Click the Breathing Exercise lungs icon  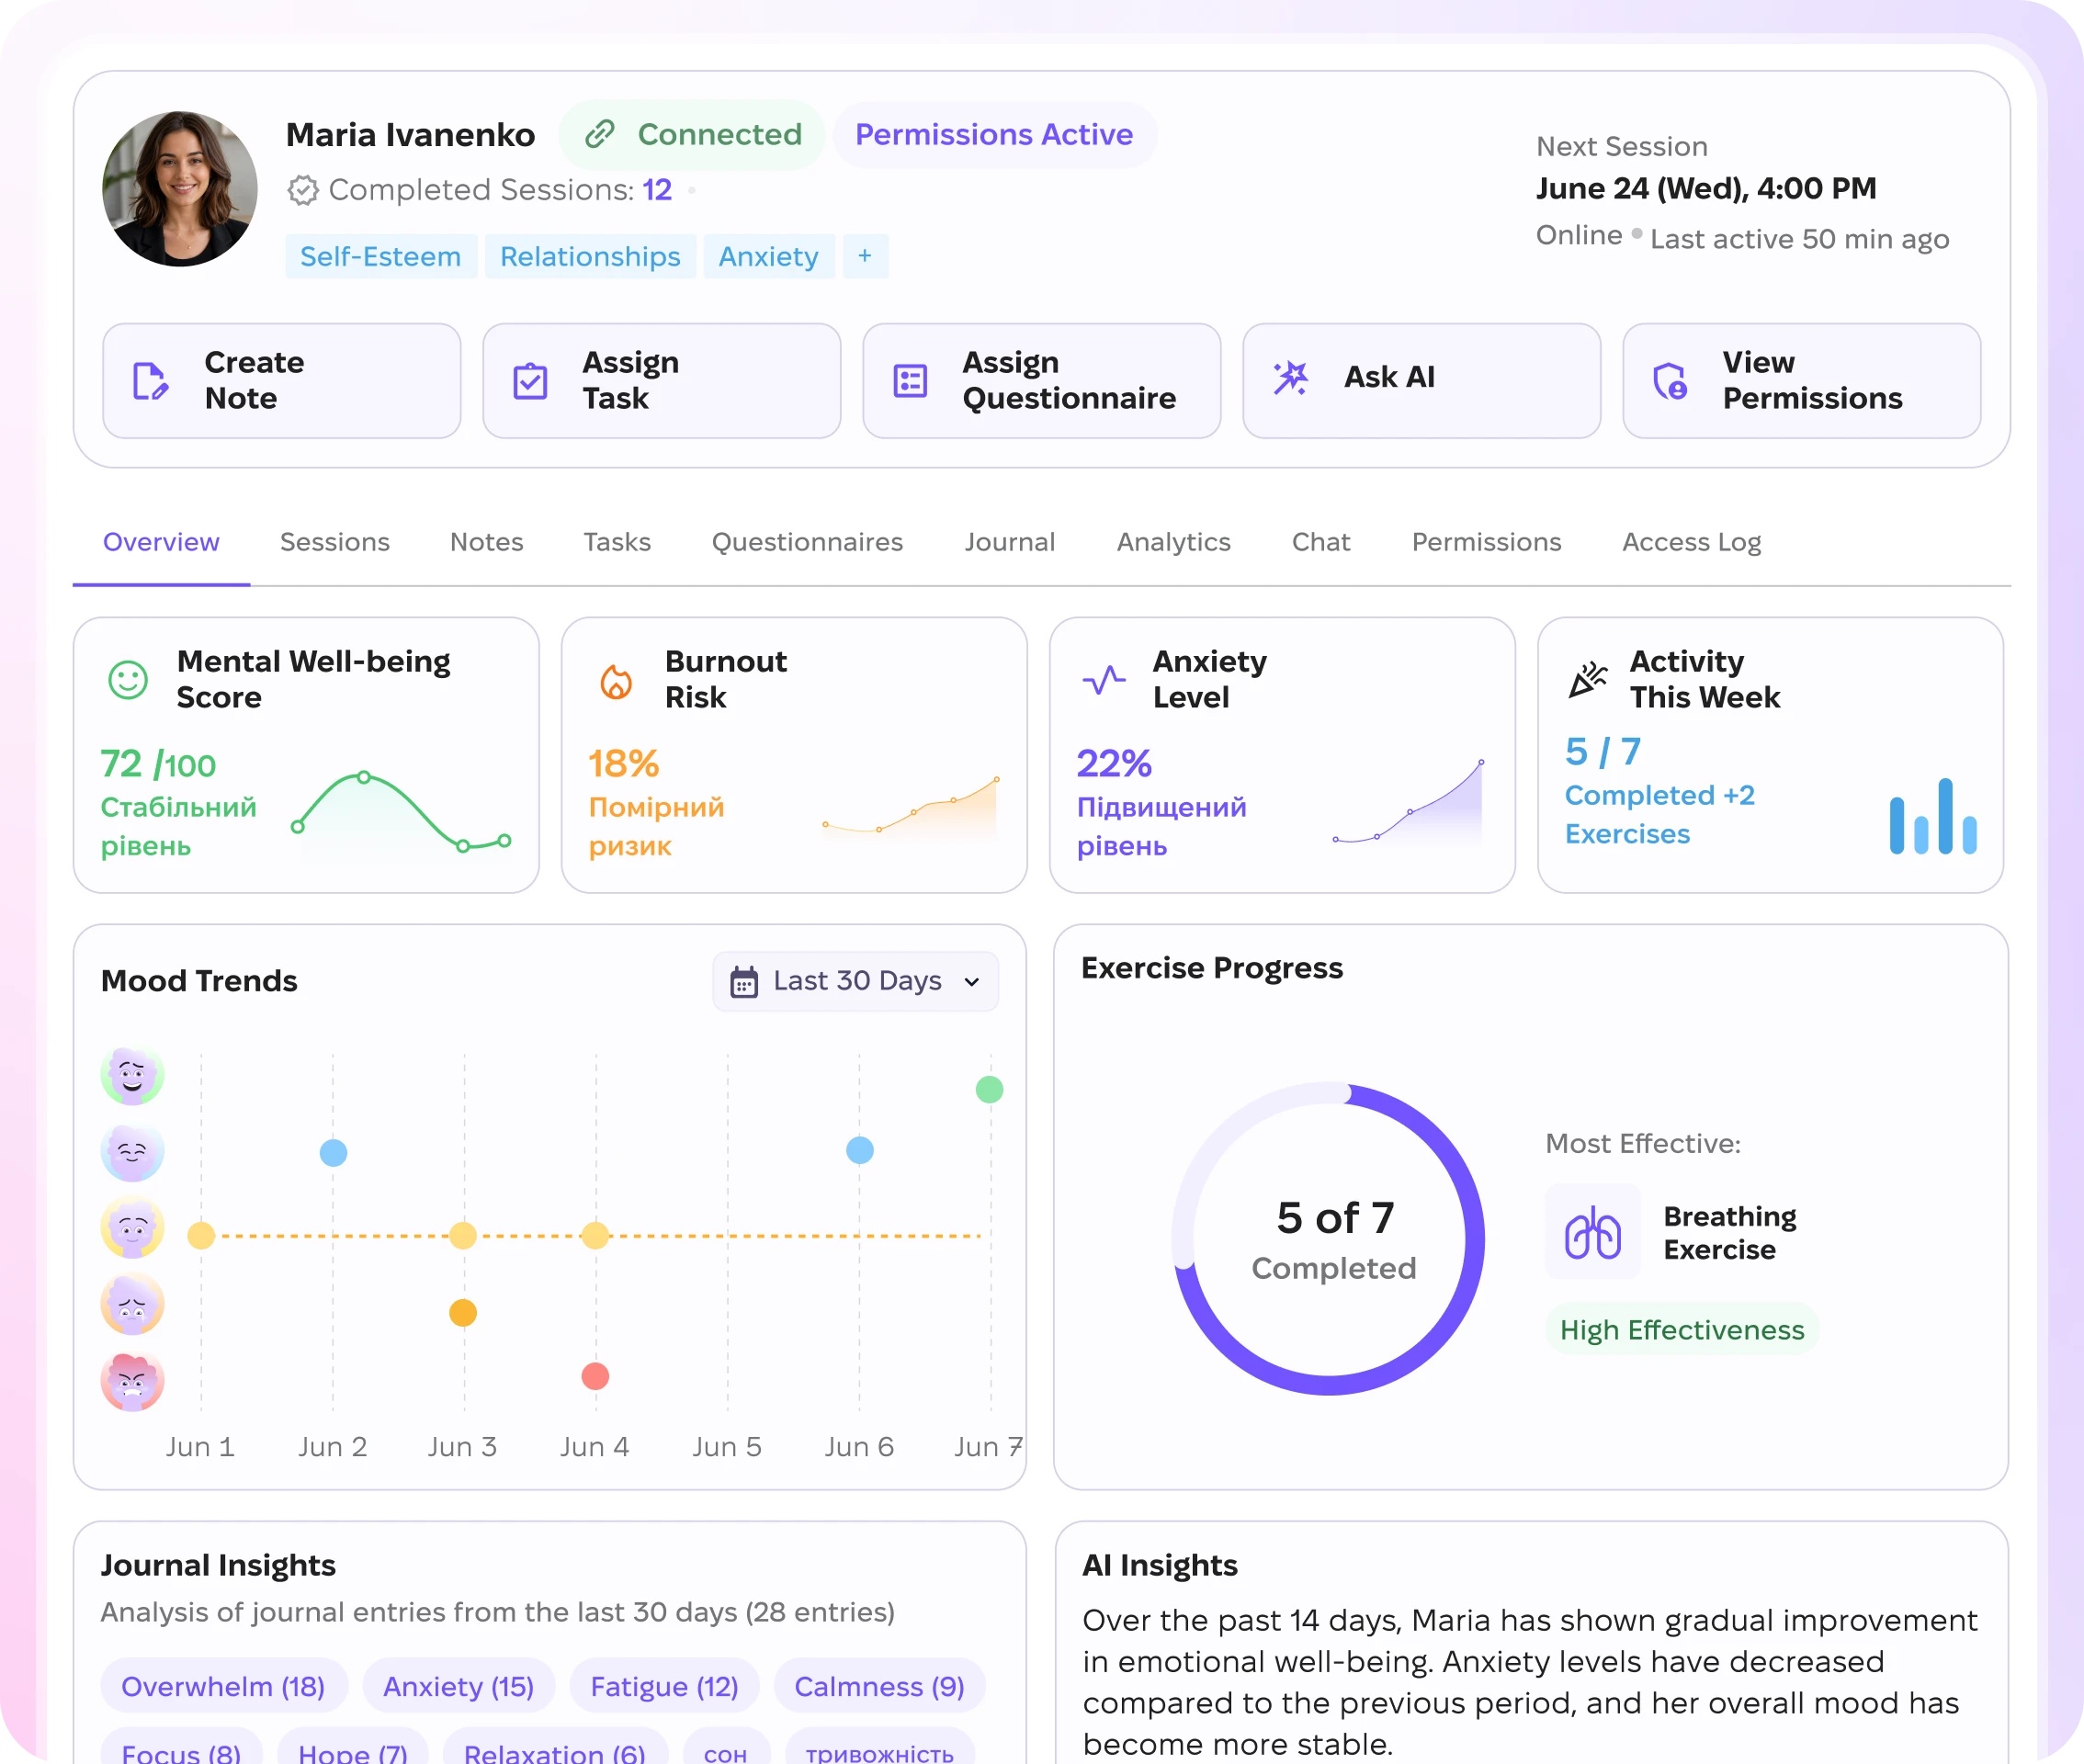1593,1232
